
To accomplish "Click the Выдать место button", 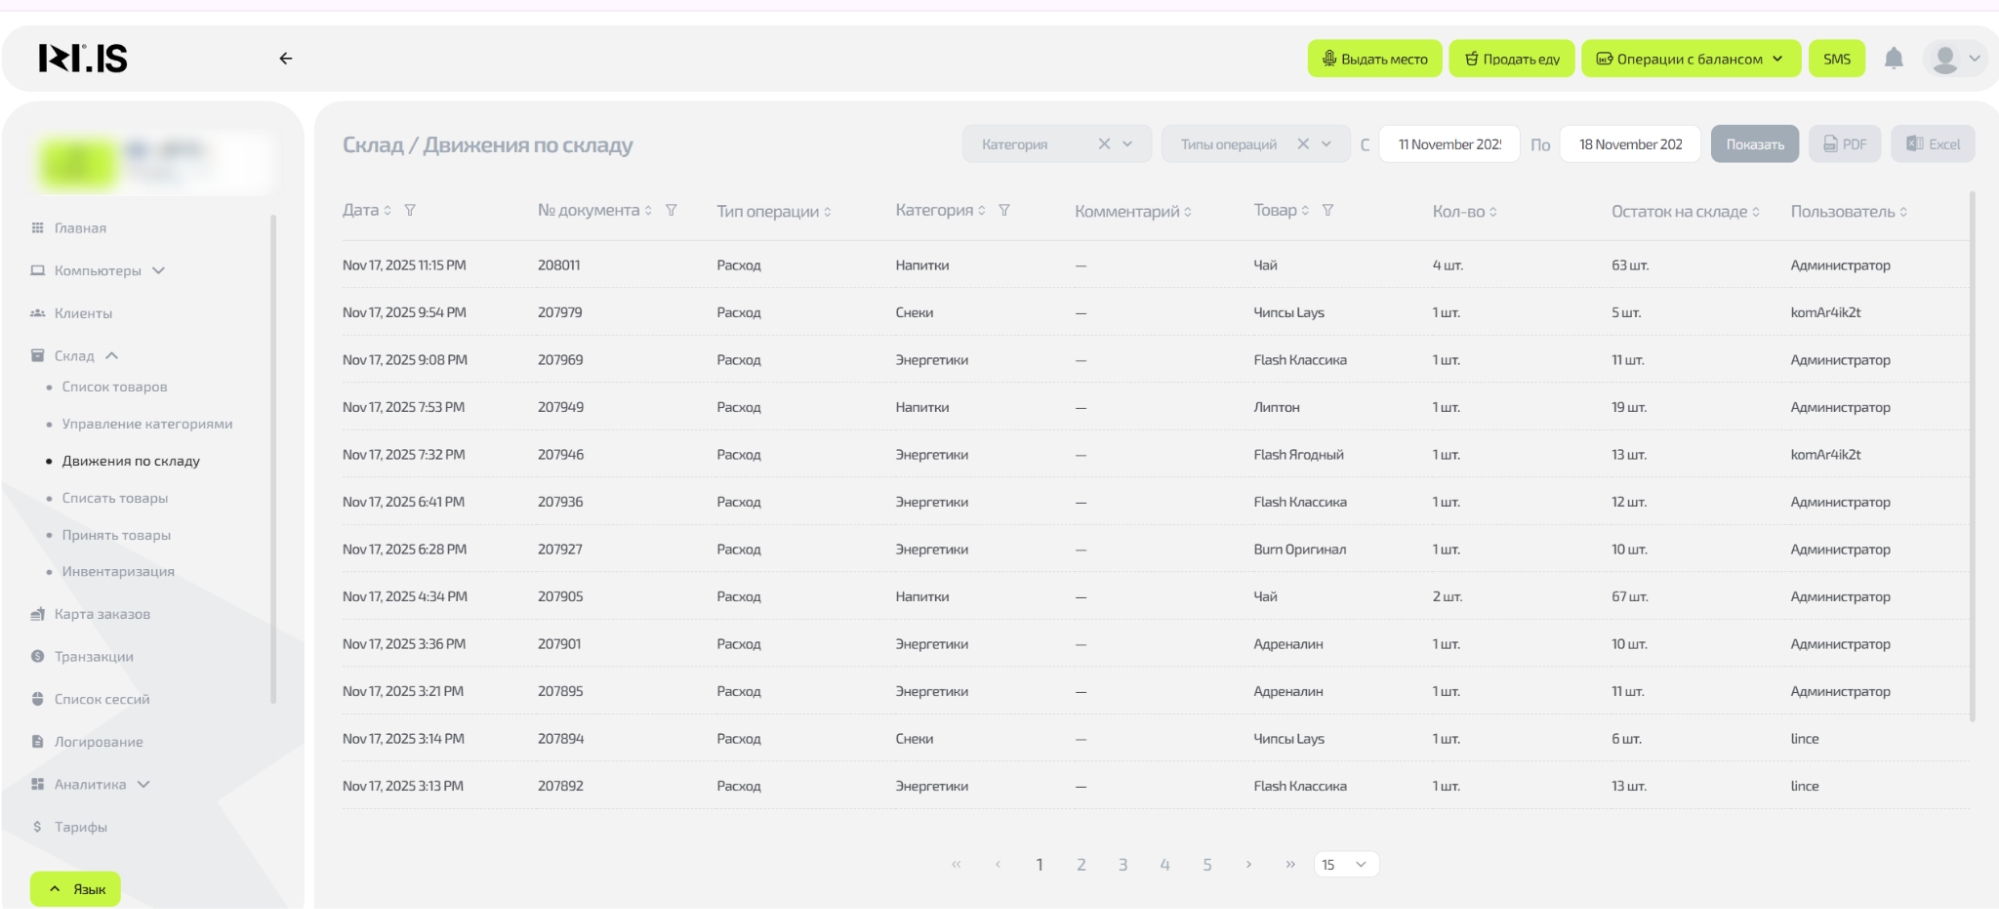I will click(1374, 59).
